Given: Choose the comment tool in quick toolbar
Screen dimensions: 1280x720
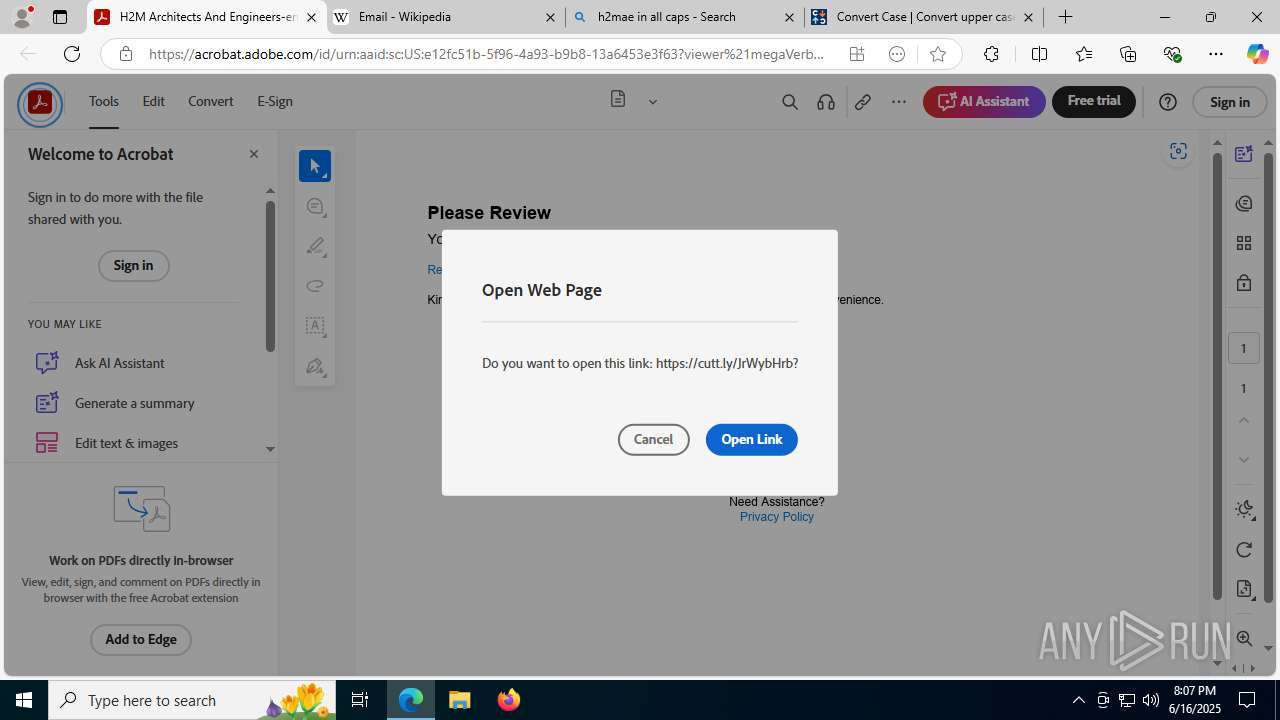Looking at the screenshot, I should coord(315,206).
